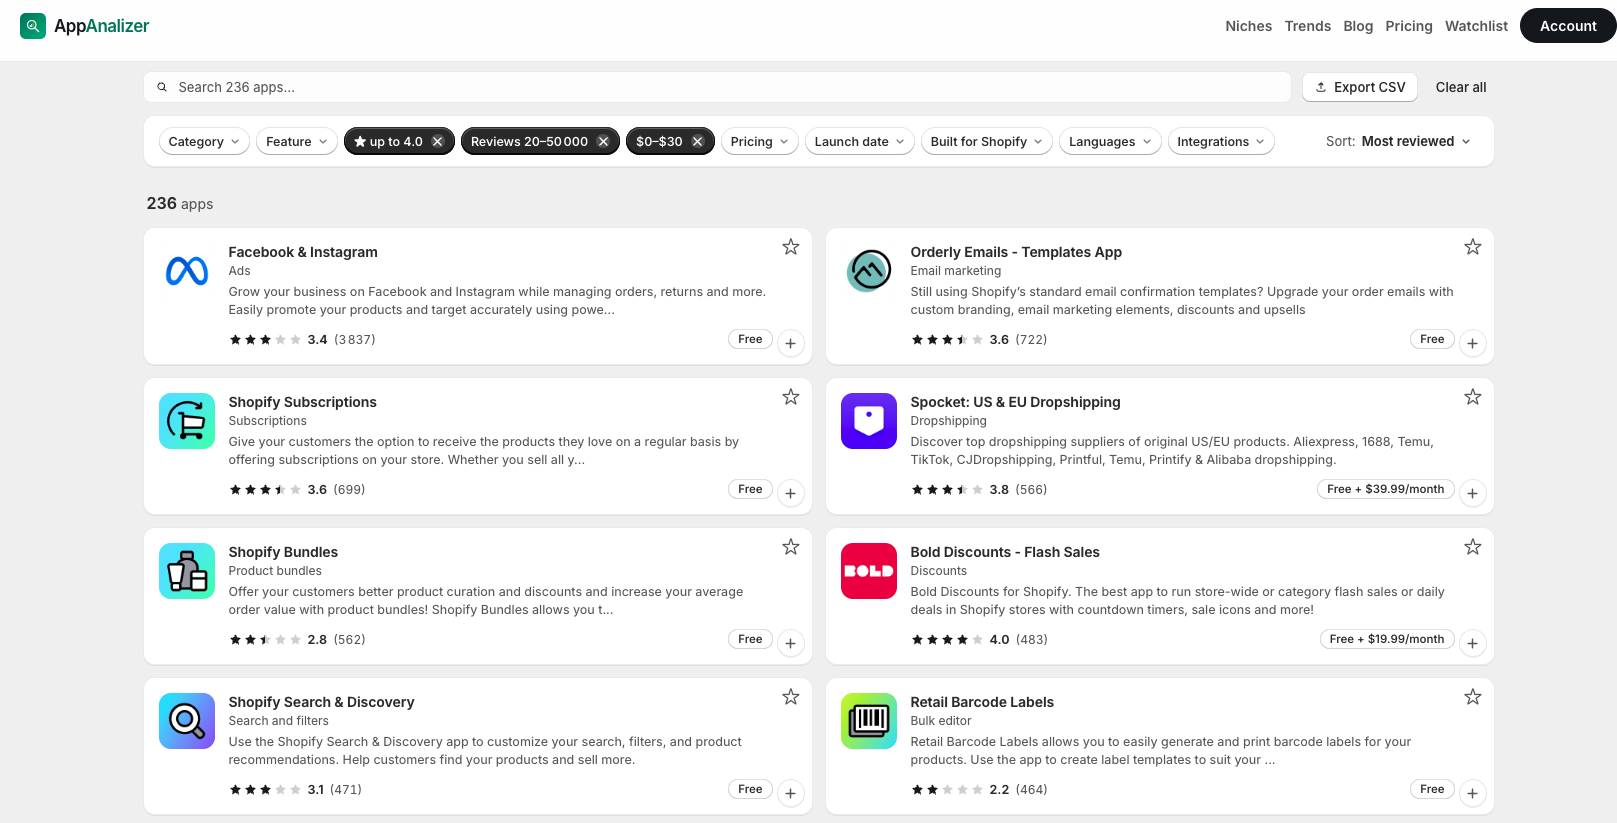This screenshot has width=1617, height=823.
Task: Open Blog in top navigation
Action: [x=1358, y=26]
